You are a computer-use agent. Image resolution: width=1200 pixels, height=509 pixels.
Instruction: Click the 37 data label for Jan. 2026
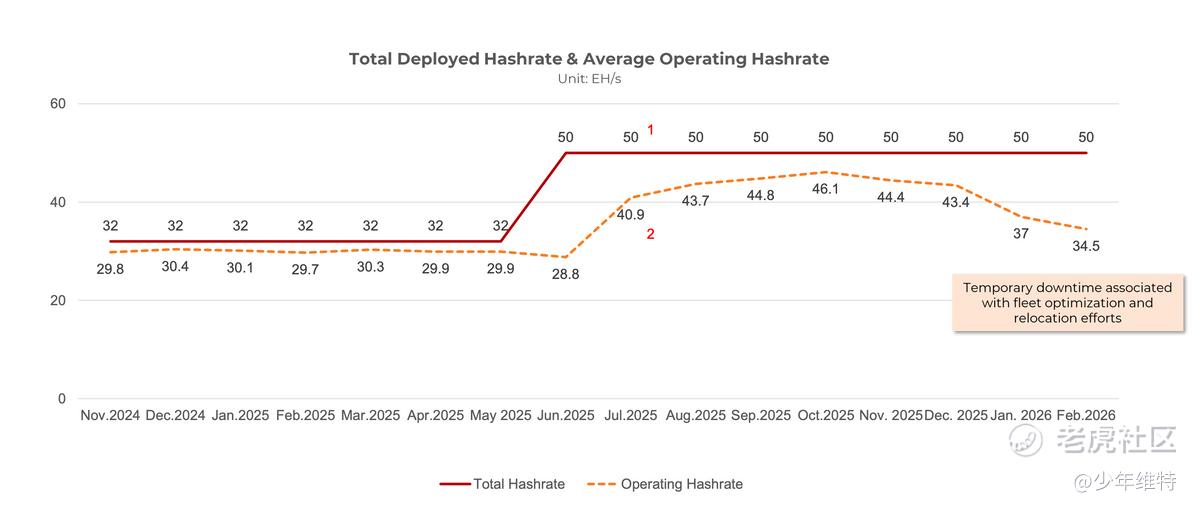point(1021,234)
